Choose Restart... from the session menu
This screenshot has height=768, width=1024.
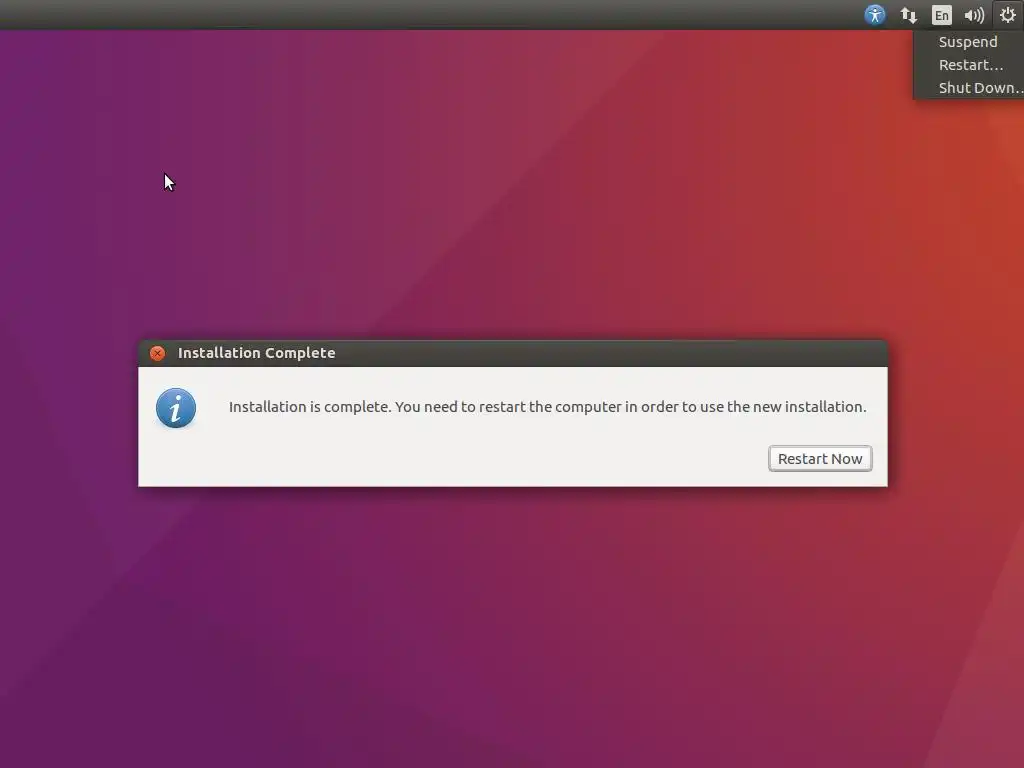[970, 65]
